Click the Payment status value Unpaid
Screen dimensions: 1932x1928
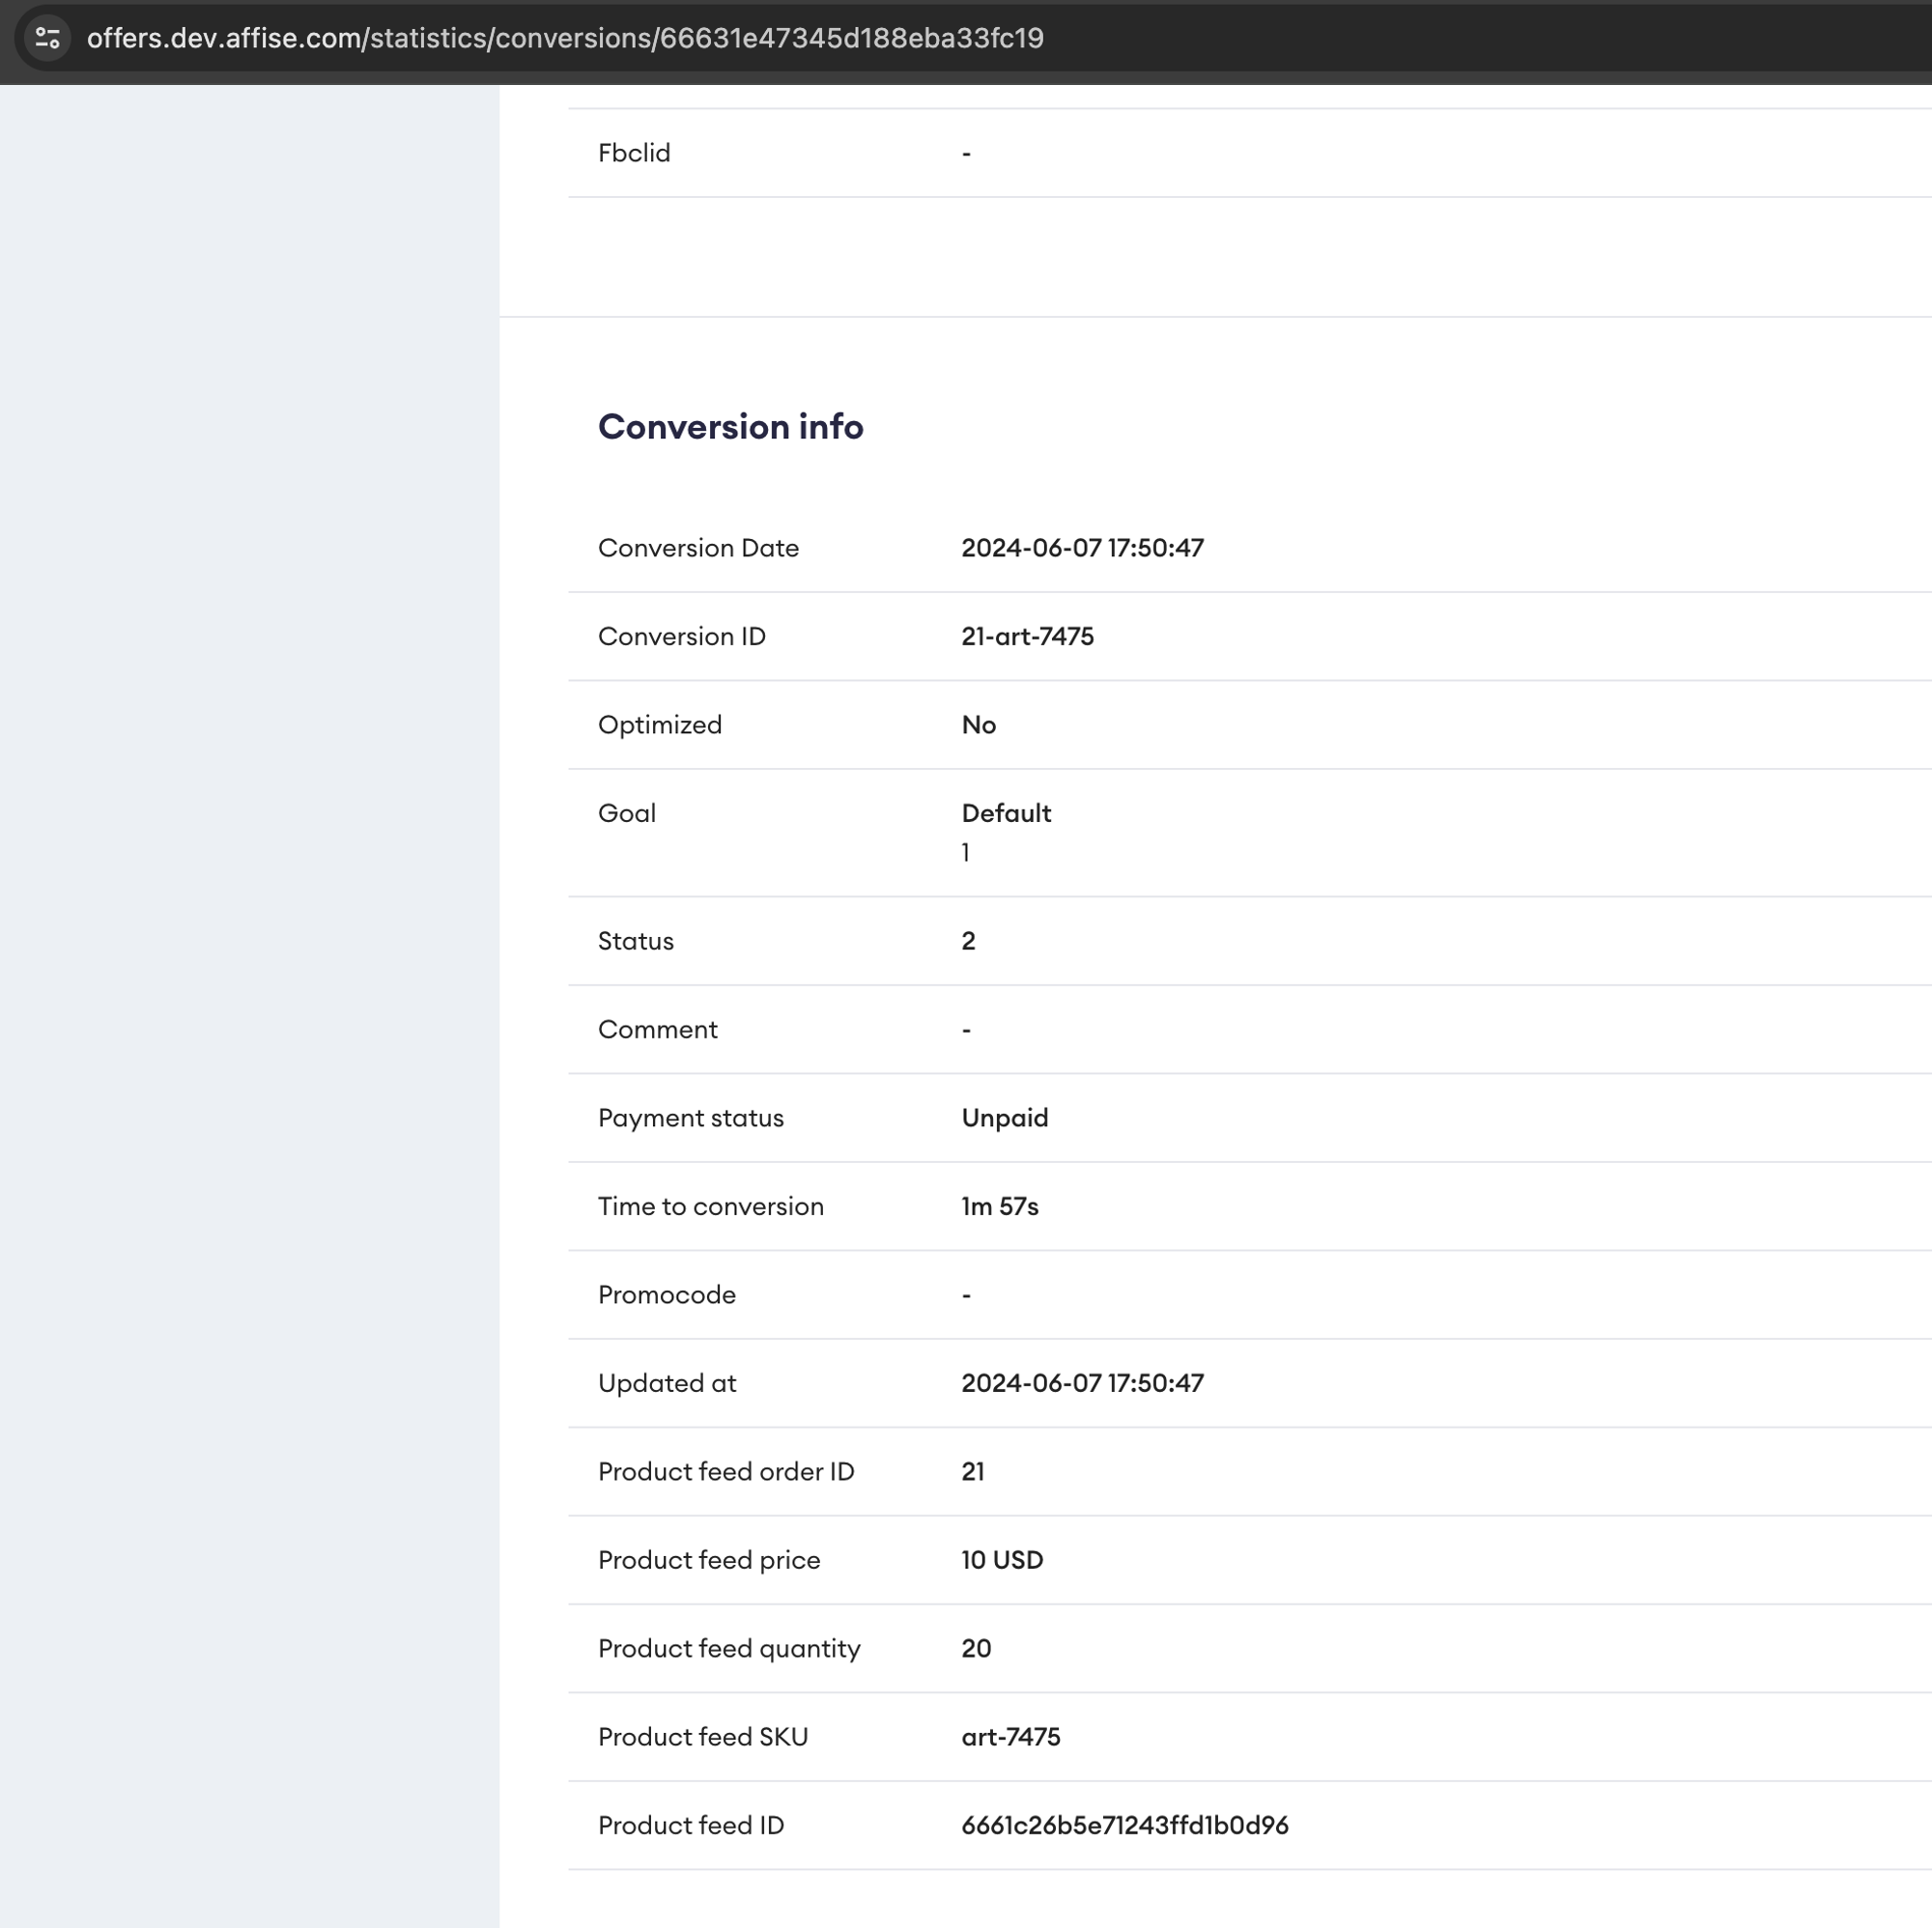[x=1004, y=1118]
